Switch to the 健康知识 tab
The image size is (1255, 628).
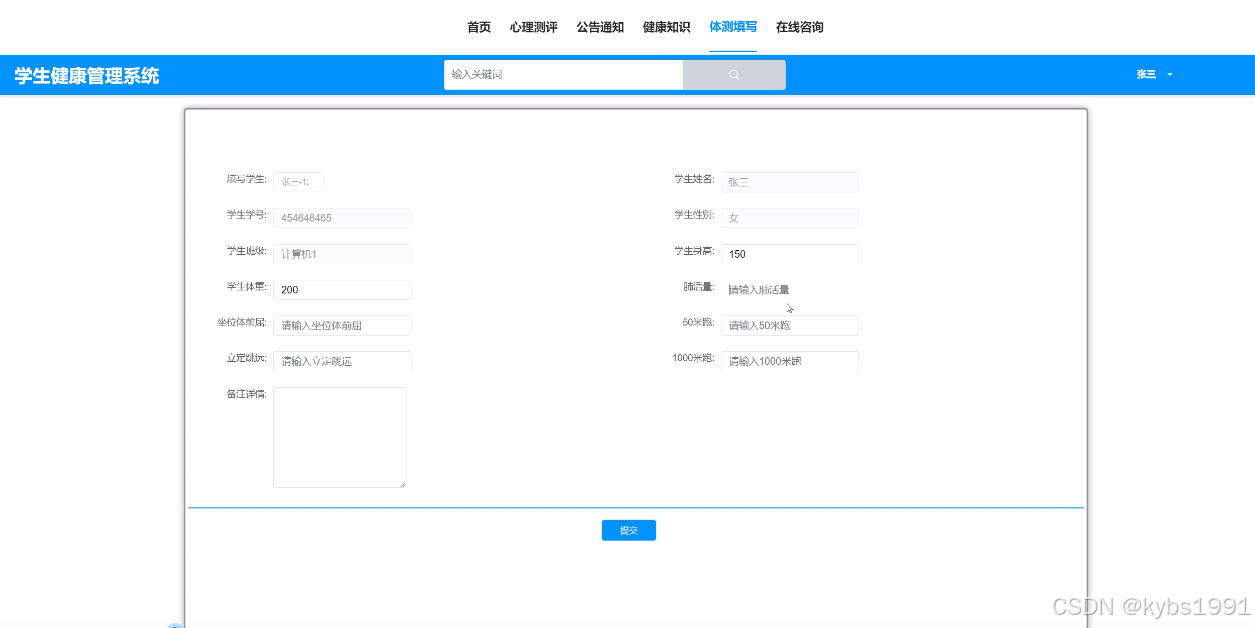666,27
